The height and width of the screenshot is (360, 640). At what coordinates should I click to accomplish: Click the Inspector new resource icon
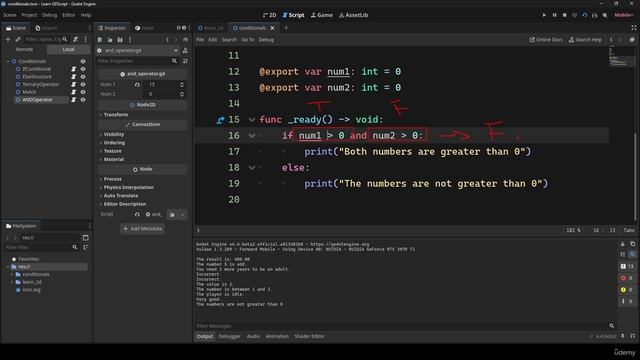pyautogui.click(x=100, y=40)
